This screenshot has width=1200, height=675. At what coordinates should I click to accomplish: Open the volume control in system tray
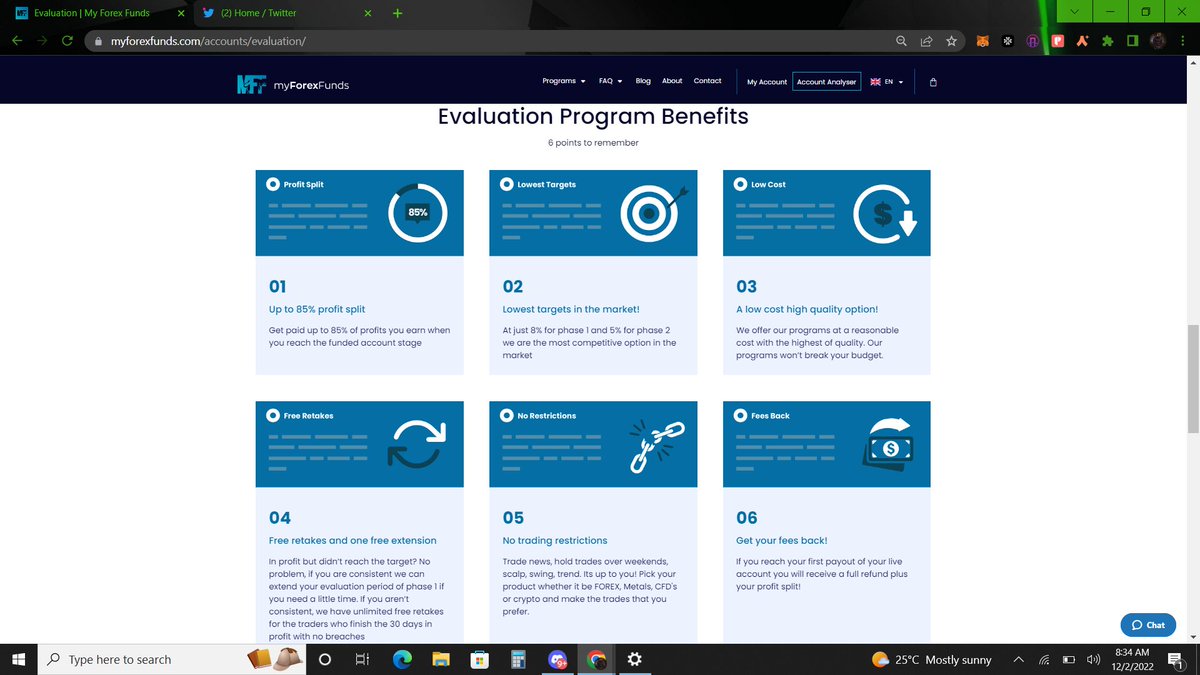[1093, 660]
